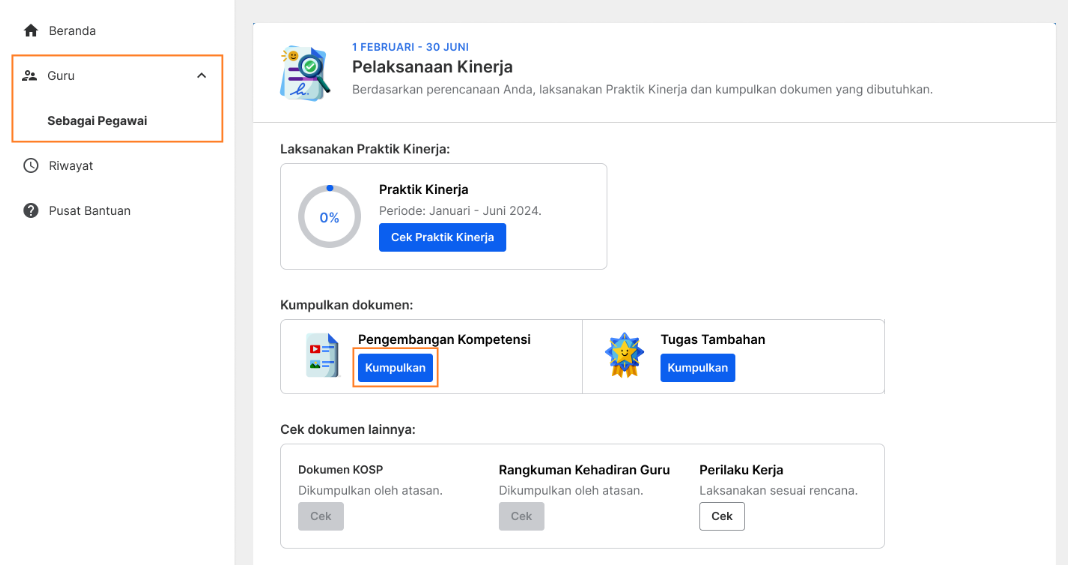The width and height of the screenshot is (1068, 565).
Task: Click the 0% circular progress indicator
Action: 330,216
